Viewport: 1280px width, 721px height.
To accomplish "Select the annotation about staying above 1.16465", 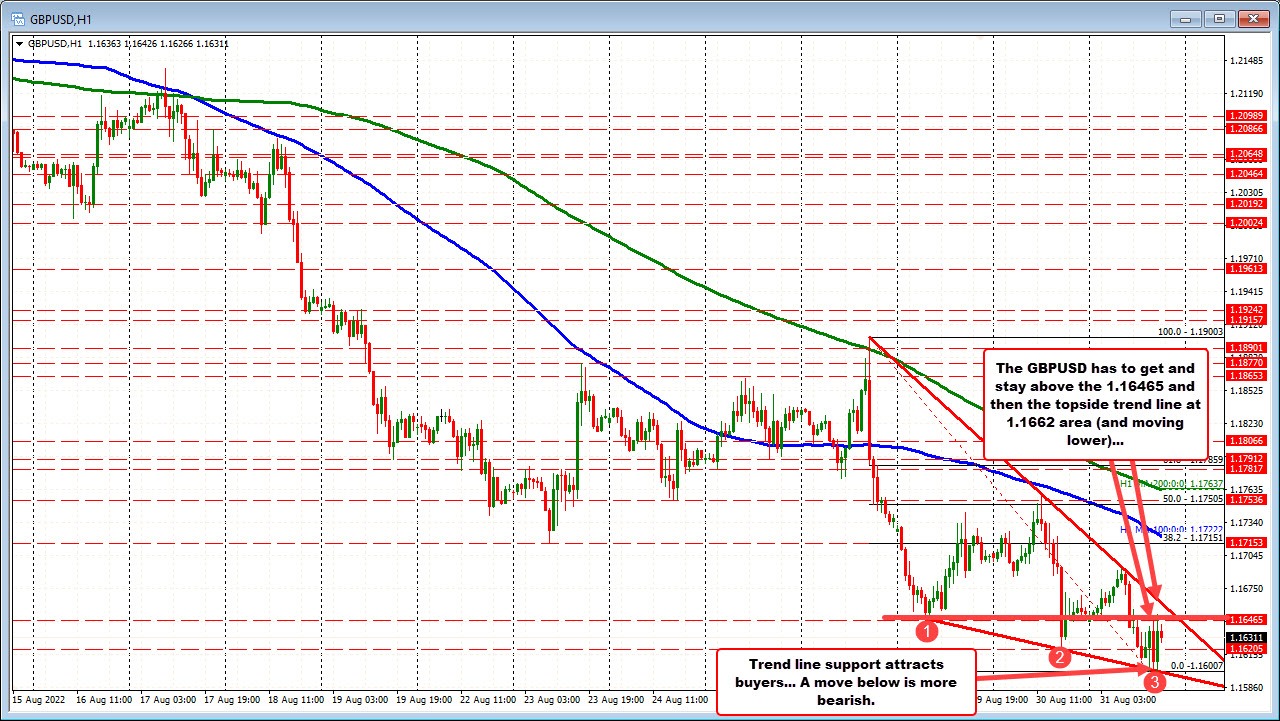I will pyautogui.click(x=1095, y=403).
